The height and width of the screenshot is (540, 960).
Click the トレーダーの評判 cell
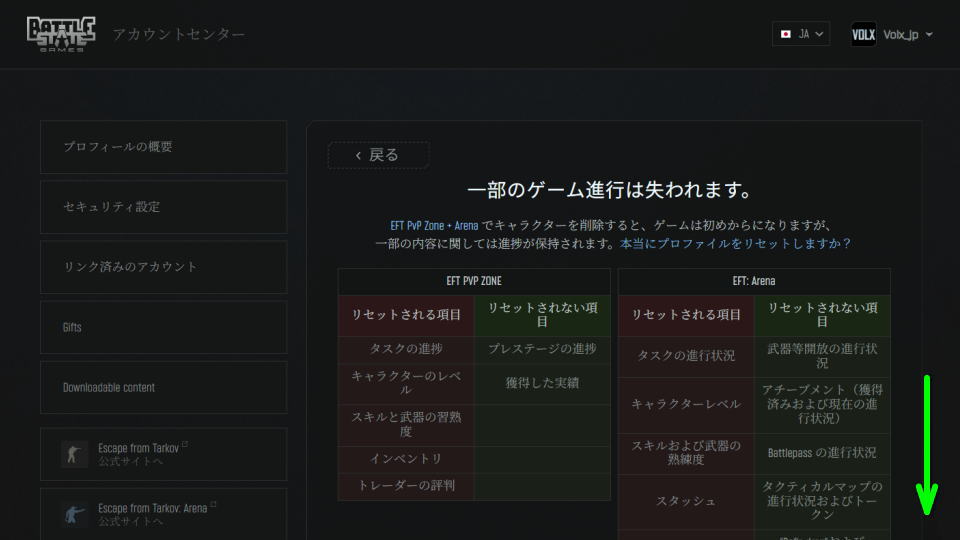406,486
